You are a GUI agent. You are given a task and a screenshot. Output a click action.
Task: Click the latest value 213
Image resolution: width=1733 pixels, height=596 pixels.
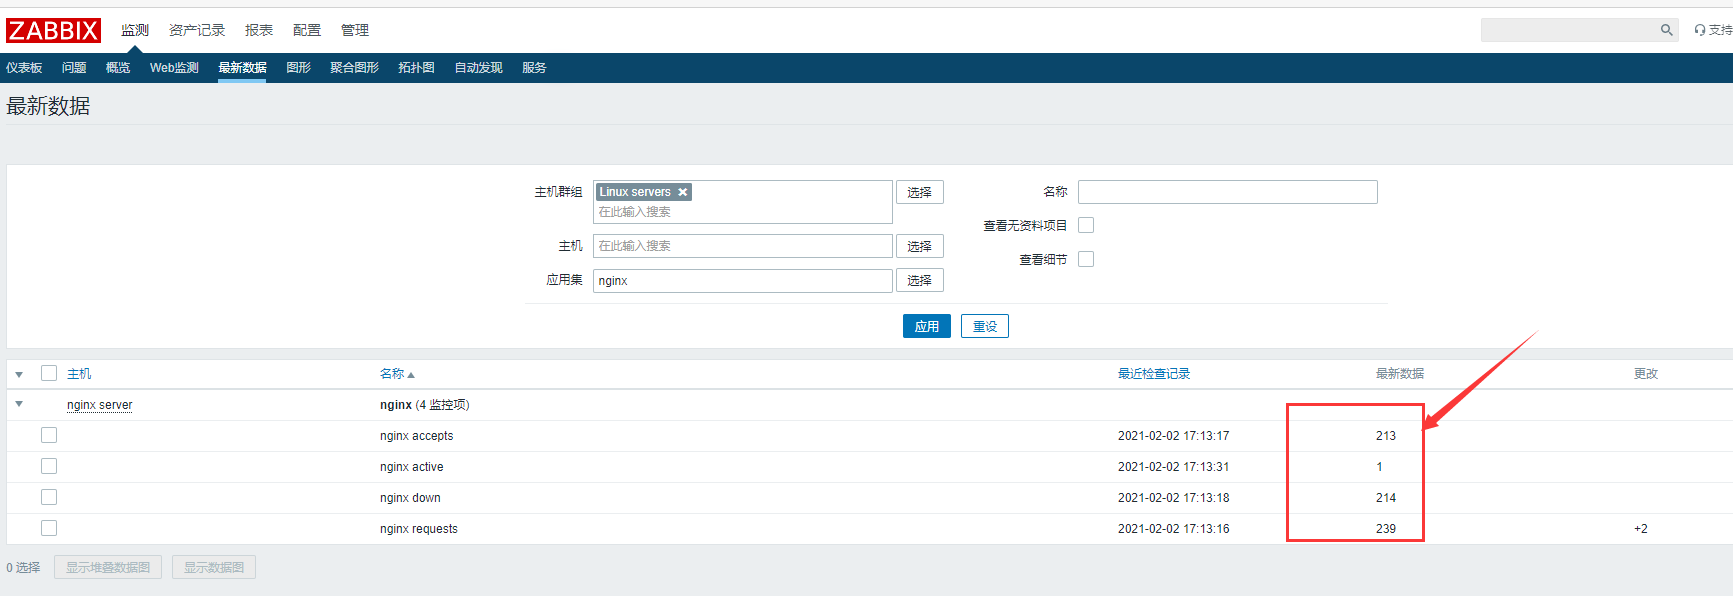tap(1385, 436)
